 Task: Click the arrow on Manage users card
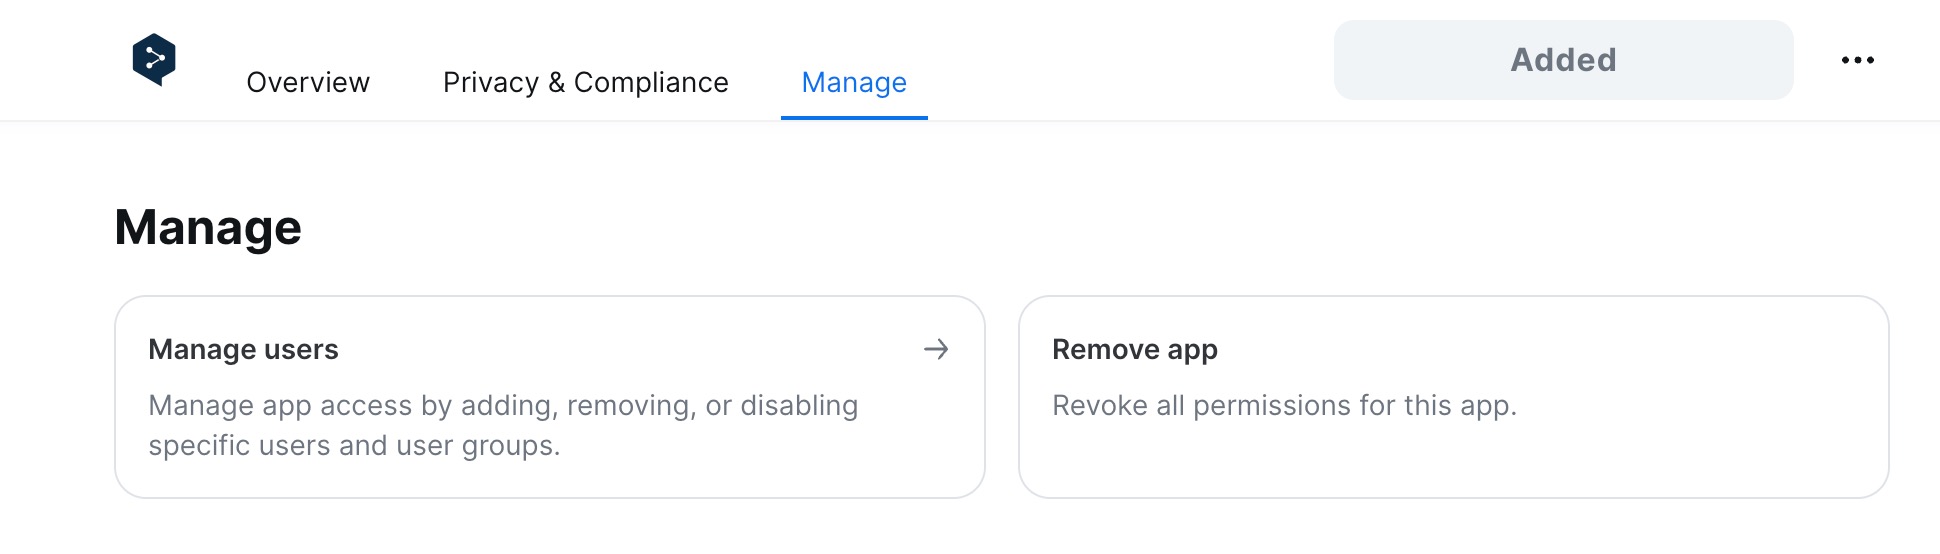click(x=936, y=349)
